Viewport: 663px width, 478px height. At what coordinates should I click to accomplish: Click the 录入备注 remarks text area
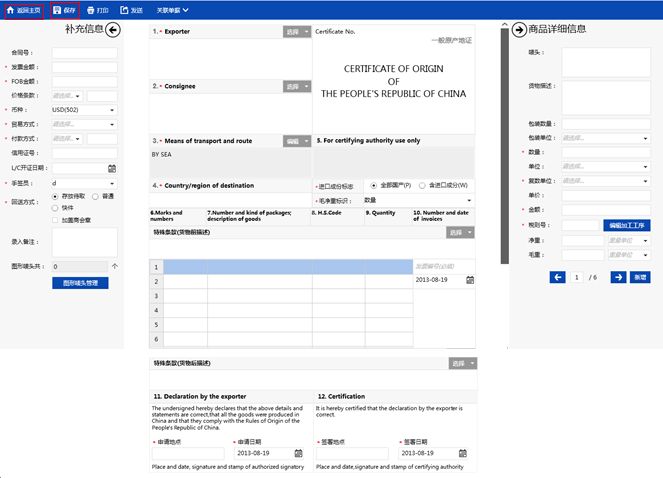tap(85, 242)
